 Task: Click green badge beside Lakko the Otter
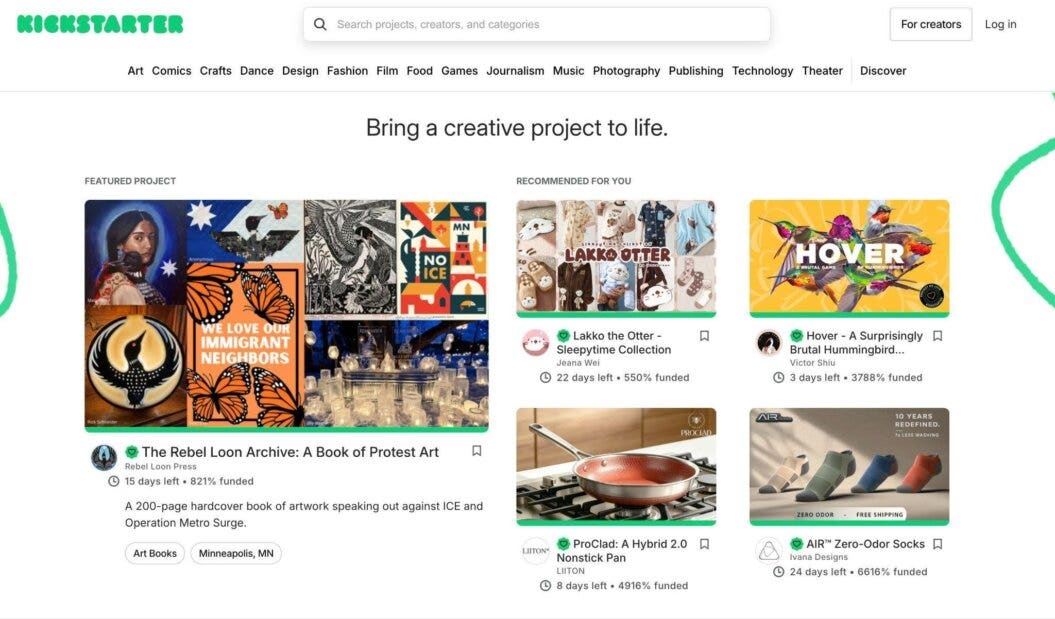[x=563, y=336]
